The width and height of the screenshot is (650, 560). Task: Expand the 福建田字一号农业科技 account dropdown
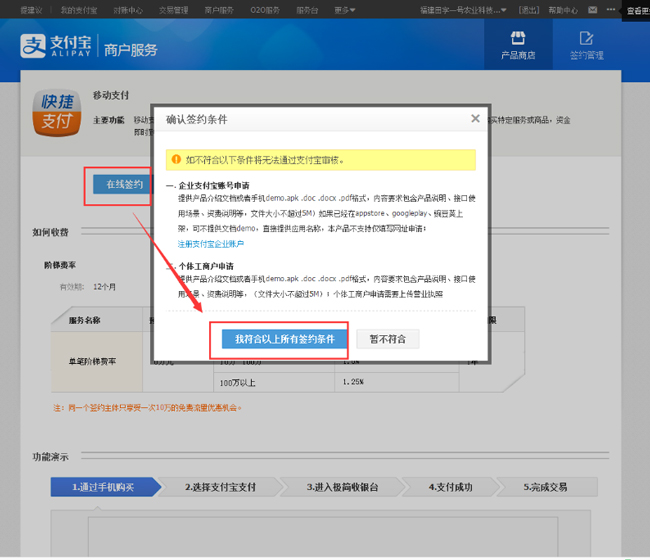click(x=463, y=10)
